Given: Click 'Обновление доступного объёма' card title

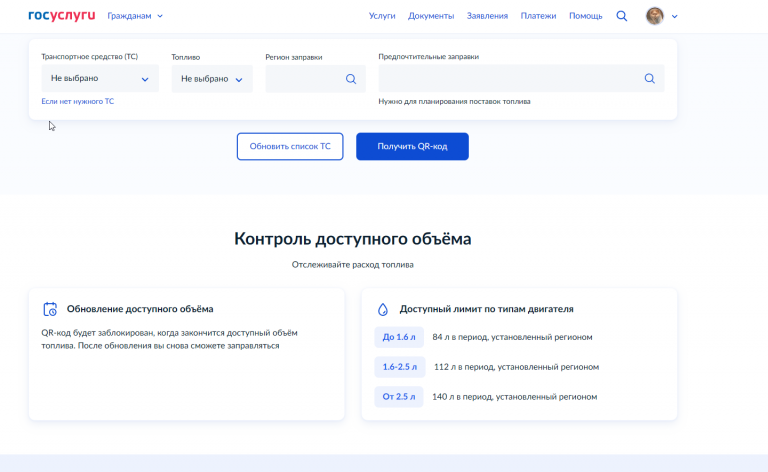Looking at the screenshot, I should [140, 309].
